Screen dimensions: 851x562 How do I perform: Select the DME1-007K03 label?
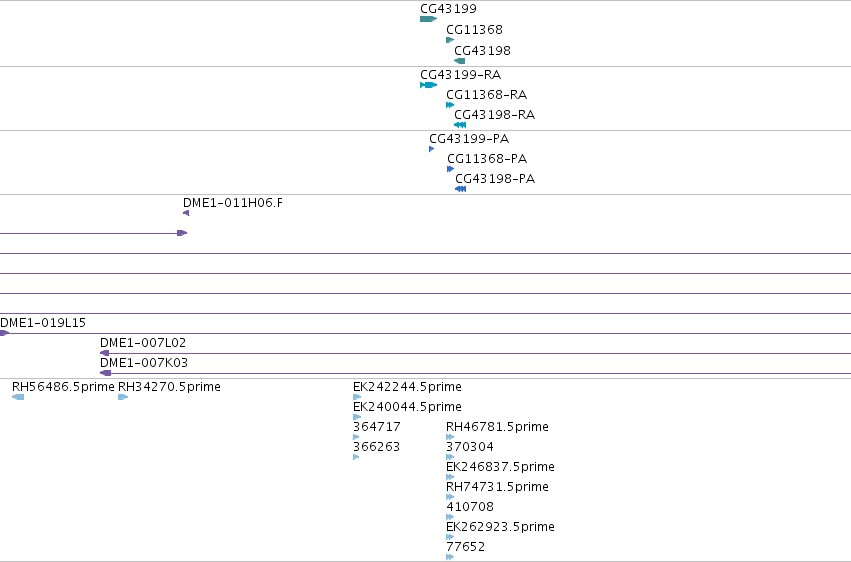[144, 362]
